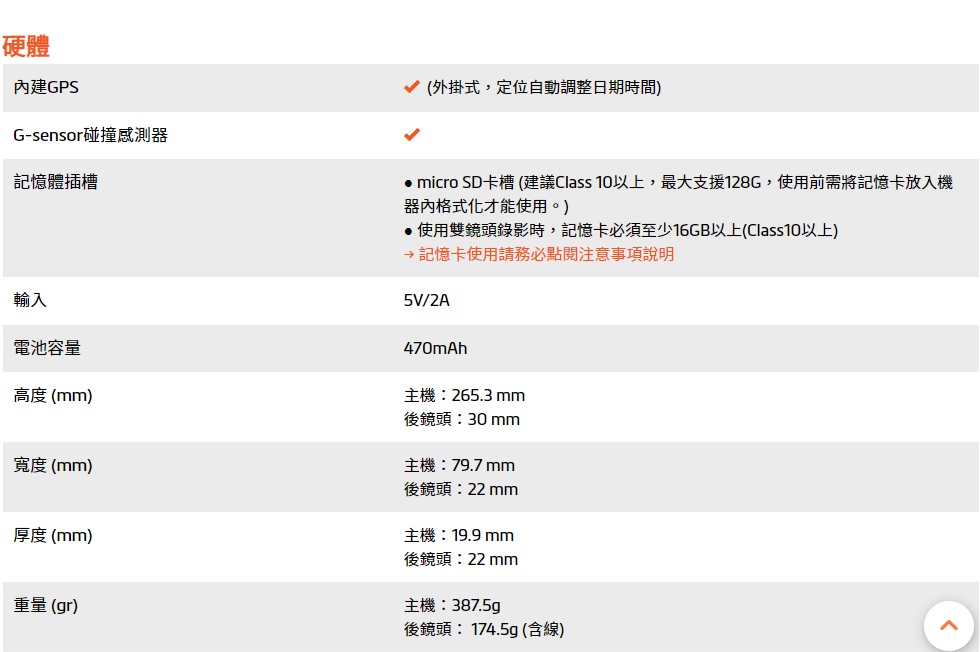Click the orange checkmark beside built-in GPS
Viewport: 980px width, 652px height.
411,87
